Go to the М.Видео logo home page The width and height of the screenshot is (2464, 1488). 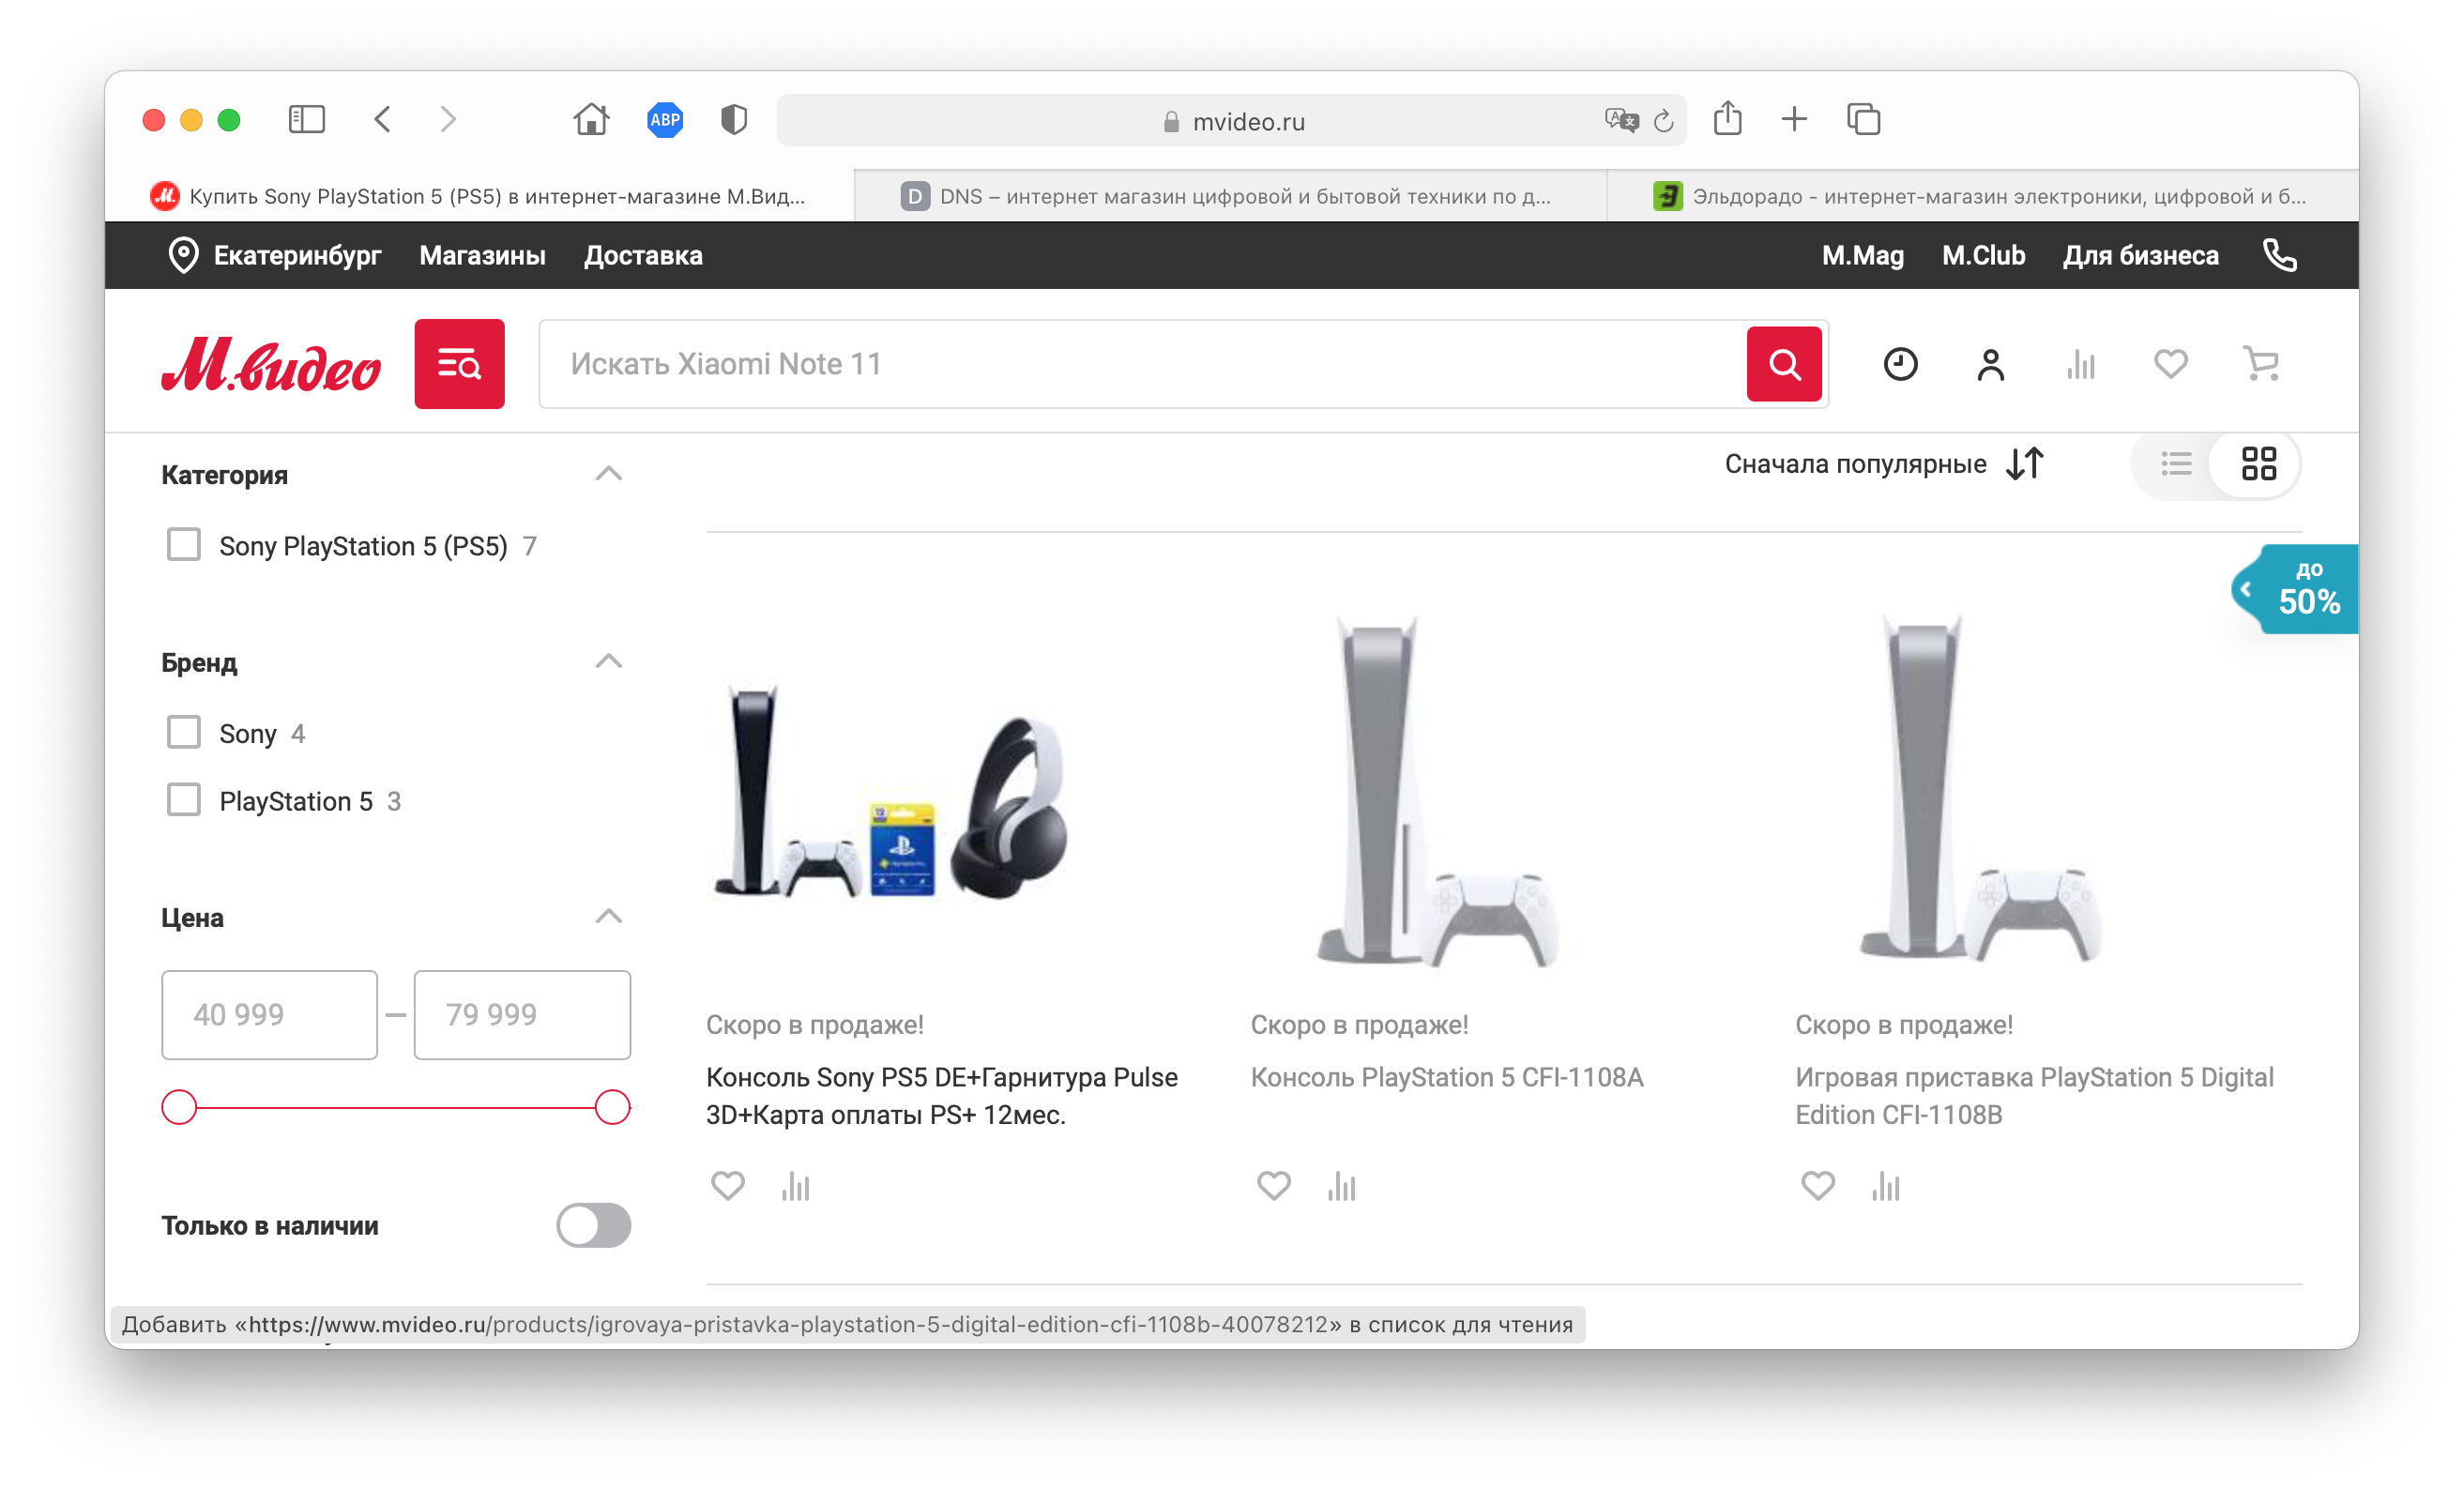click(271, 364)
